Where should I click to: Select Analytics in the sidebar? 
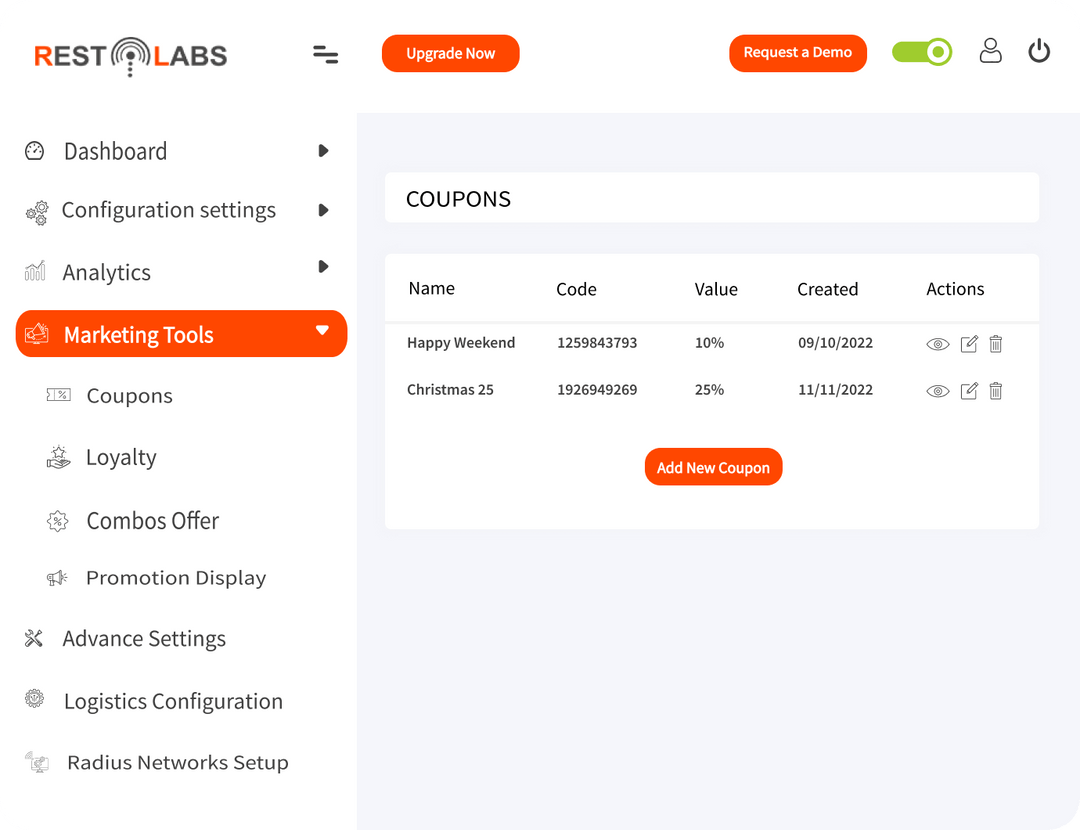[x=106, y=271]
